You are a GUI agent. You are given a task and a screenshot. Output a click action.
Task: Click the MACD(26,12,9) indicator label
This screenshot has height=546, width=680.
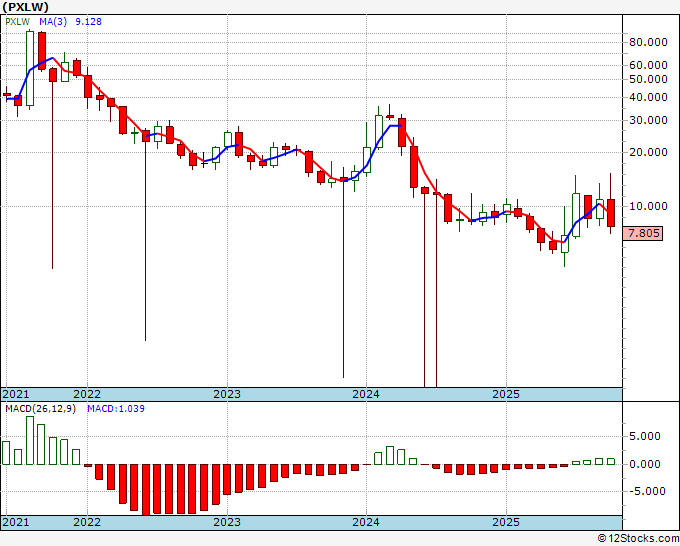coord(40,409)
